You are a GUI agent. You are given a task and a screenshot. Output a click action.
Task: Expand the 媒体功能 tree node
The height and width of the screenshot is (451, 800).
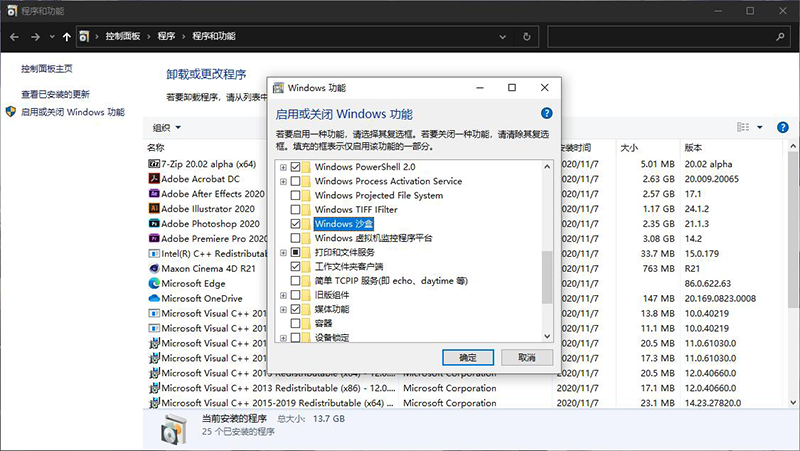(x=283, y=310)
